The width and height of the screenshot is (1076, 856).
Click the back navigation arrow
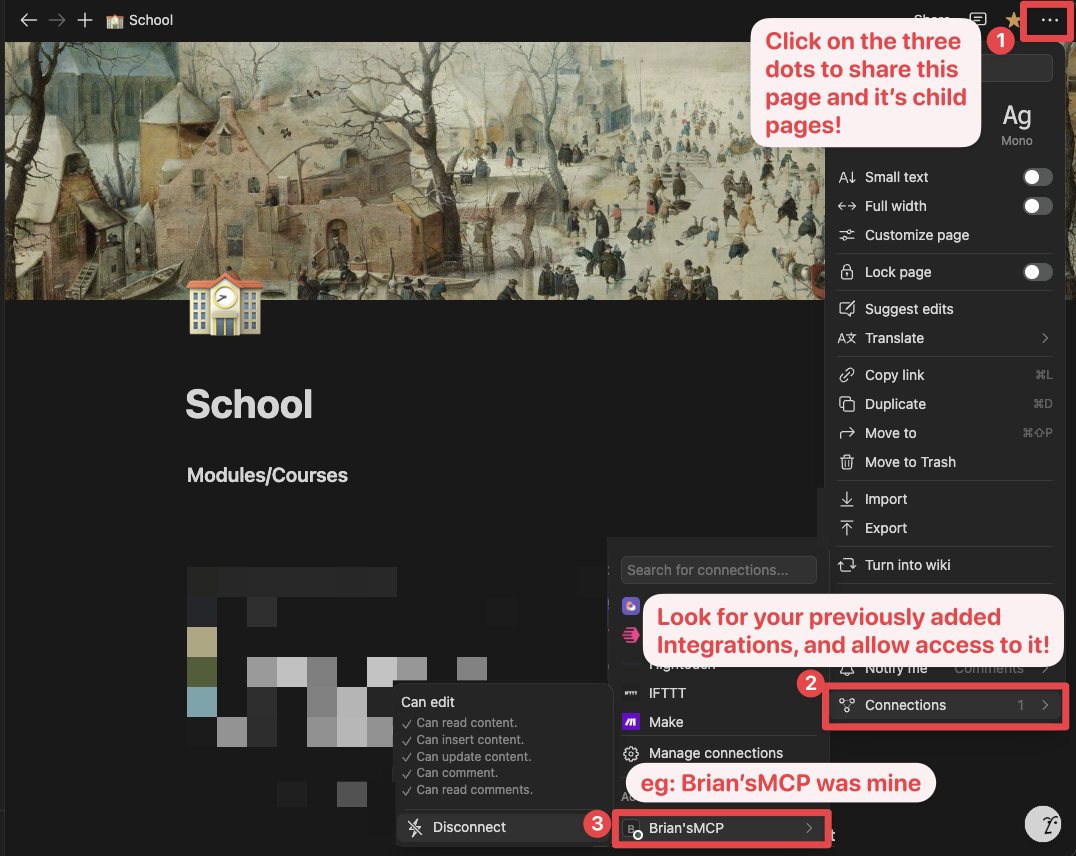[x=28, y=20]
